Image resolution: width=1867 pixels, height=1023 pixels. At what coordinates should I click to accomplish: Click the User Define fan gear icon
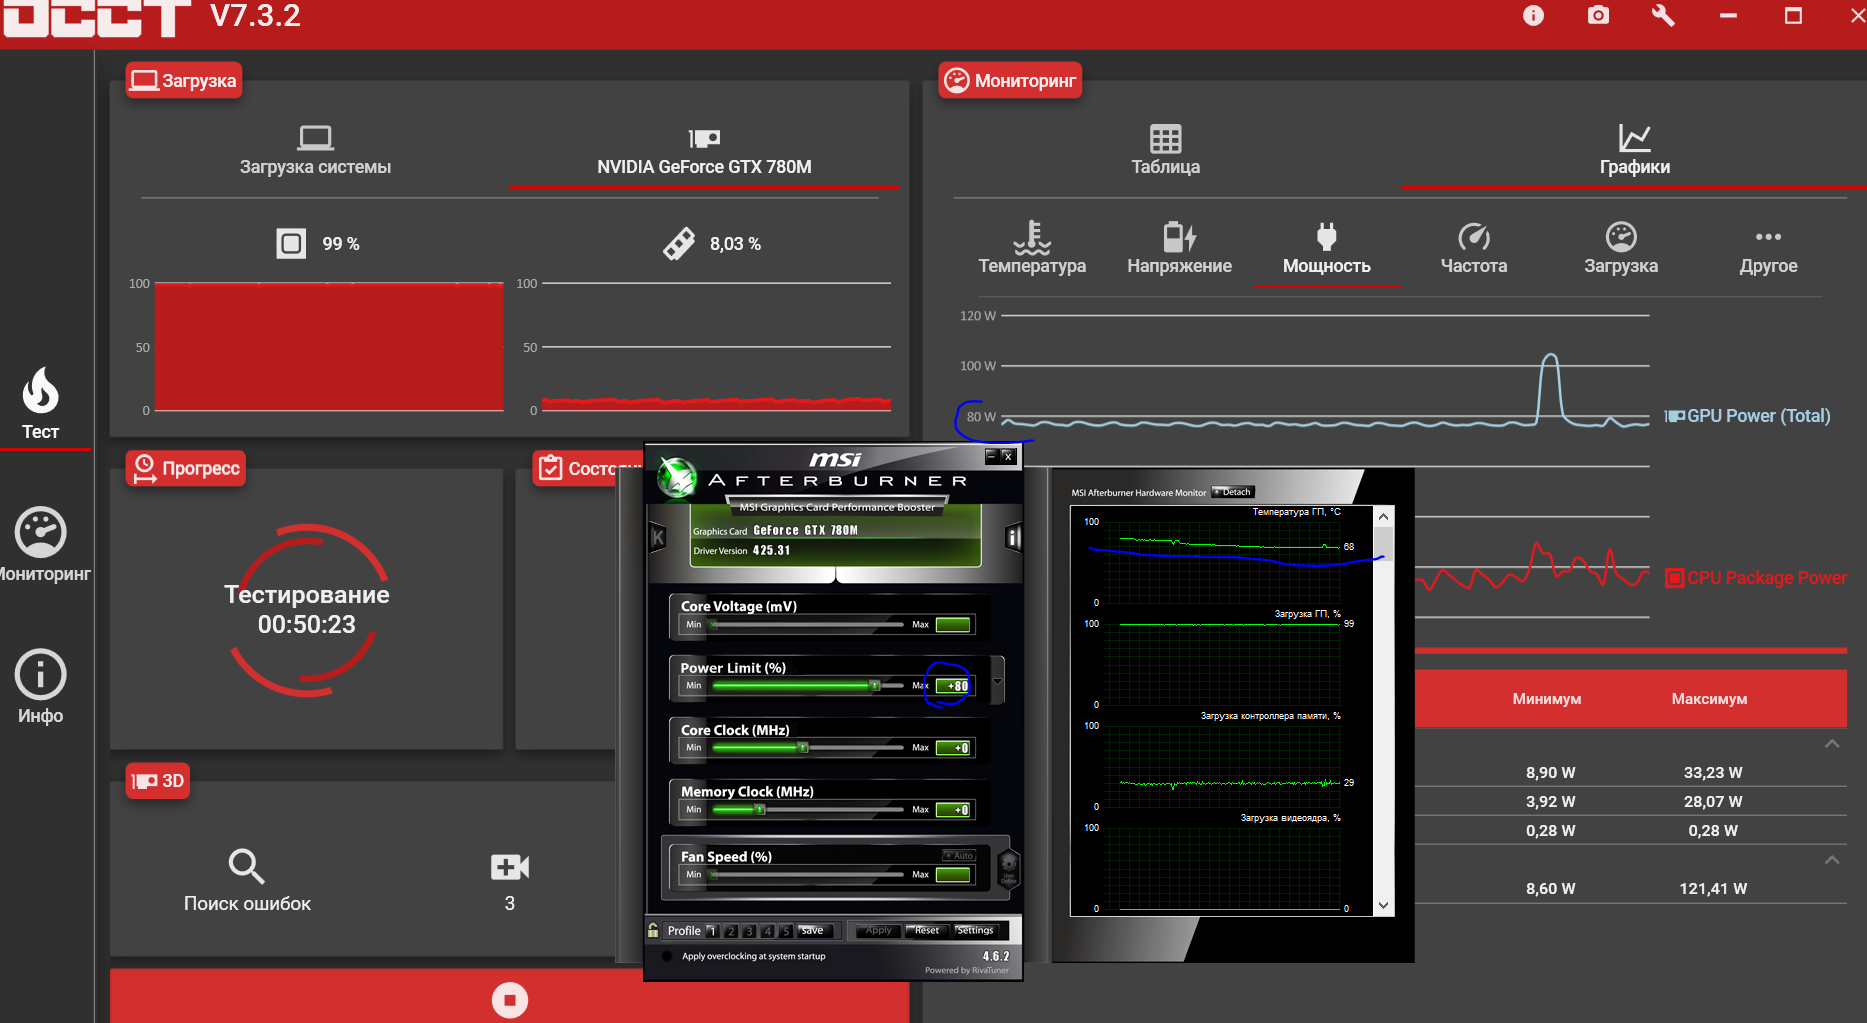tap(1008, 867)
